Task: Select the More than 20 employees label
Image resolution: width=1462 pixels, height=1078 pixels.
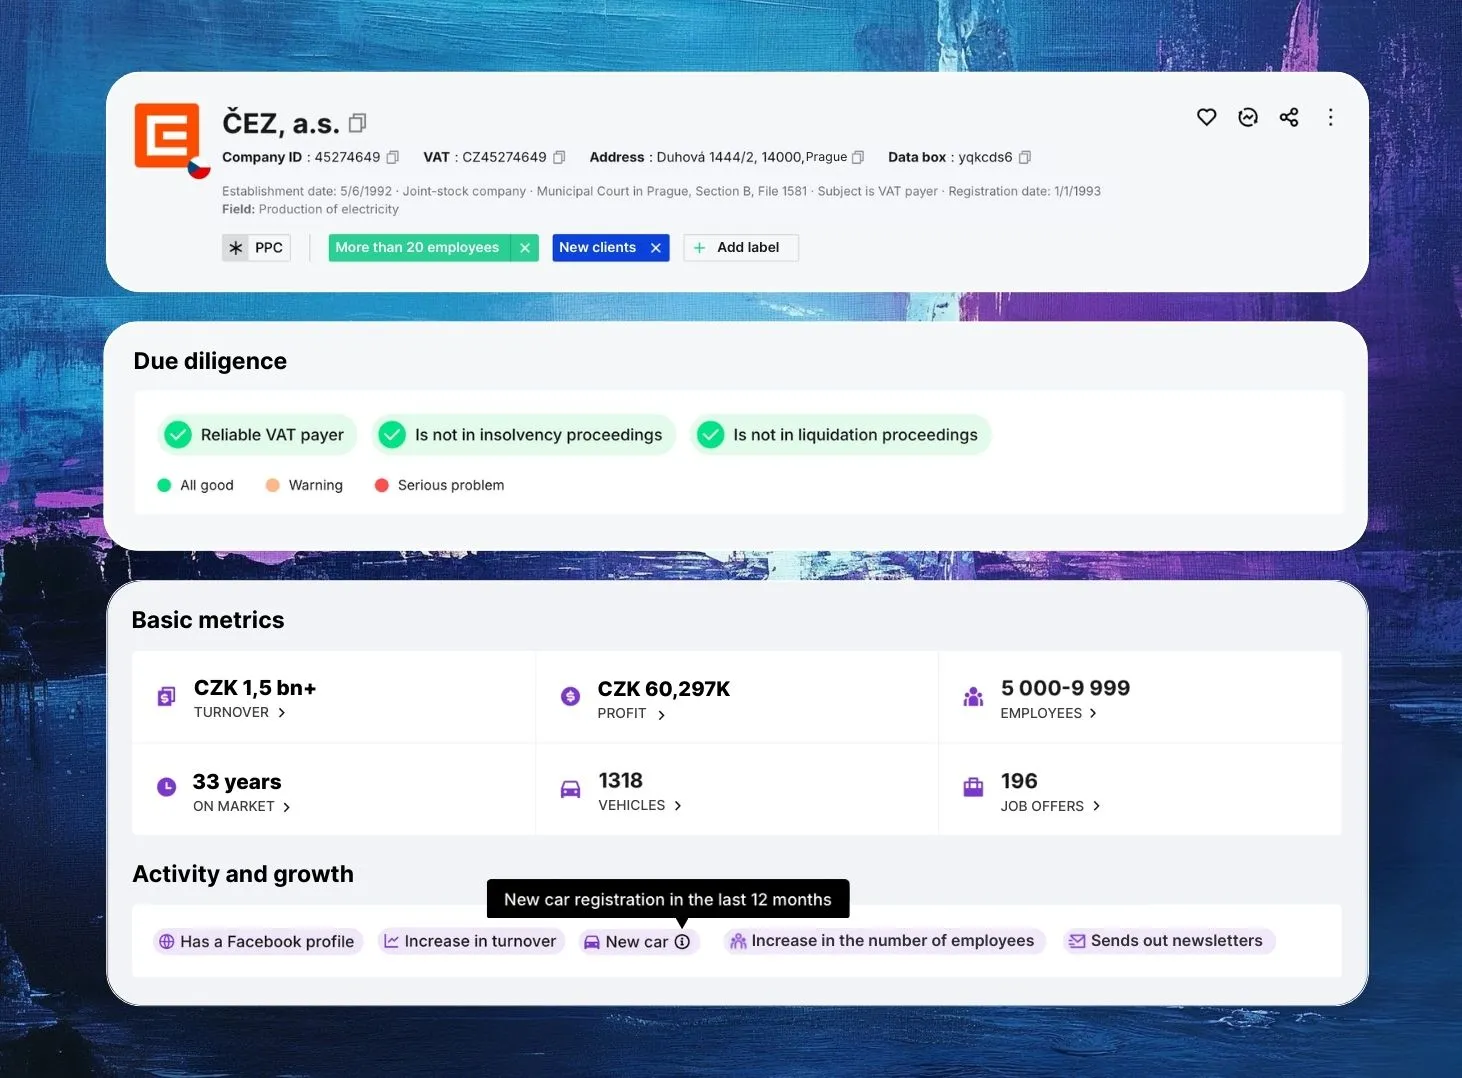Action: [x=417, y=247]
